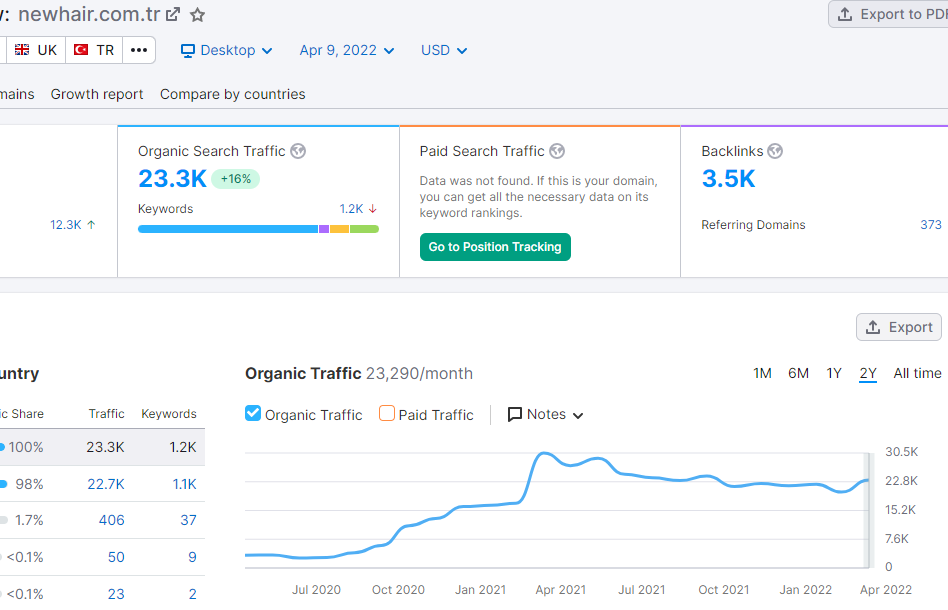Screen dimensions: 948x610
Task: Click the keywords distribution color bar
Action: [258, 229]
